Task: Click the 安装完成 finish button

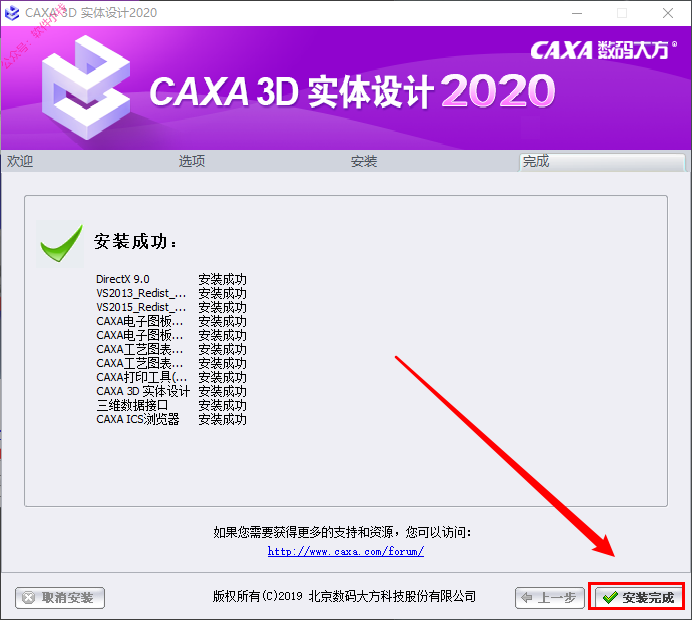Action: (637, 597)
